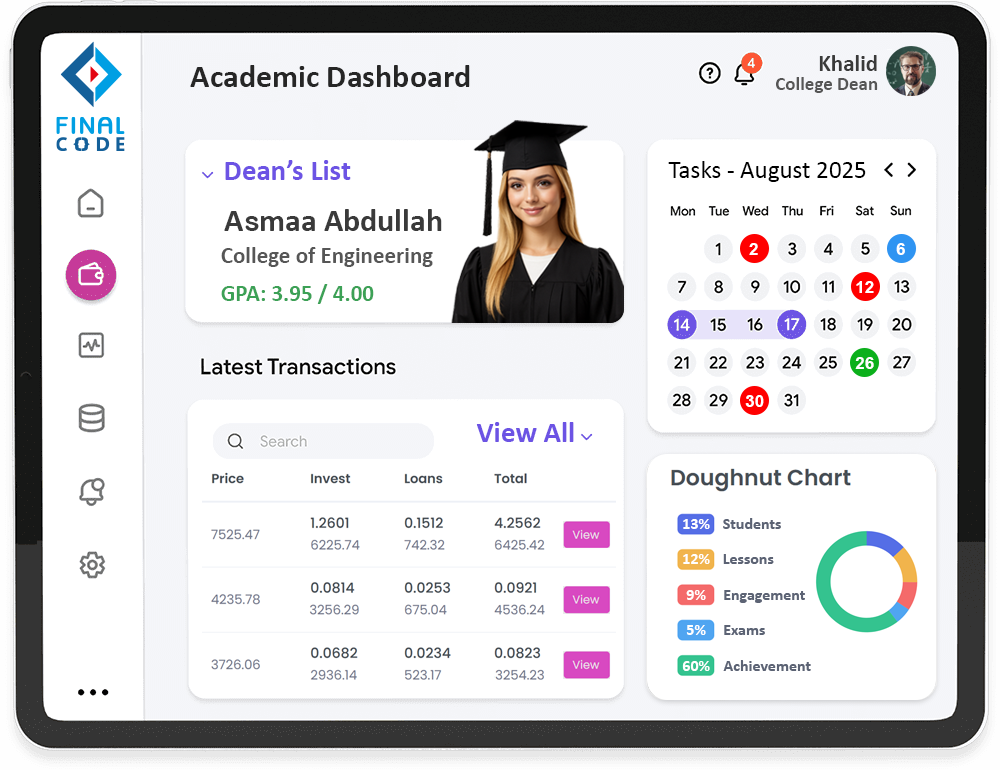This screenshot has height=770, width=1000.
Task: Click the help question mark icon
Action: (710, 73)
